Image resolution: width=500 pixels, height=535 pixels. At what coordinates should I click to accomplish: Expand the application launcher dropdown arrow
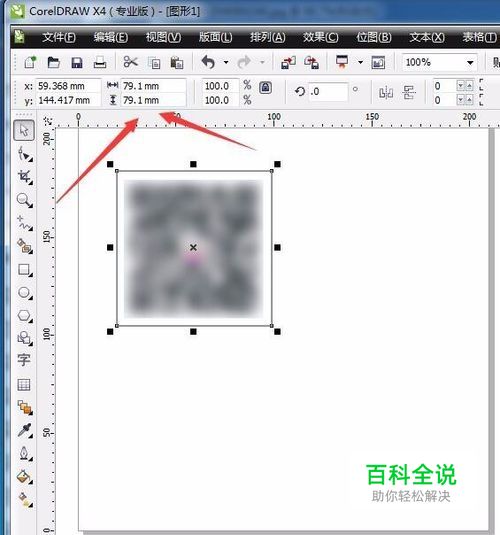(360, 62)
